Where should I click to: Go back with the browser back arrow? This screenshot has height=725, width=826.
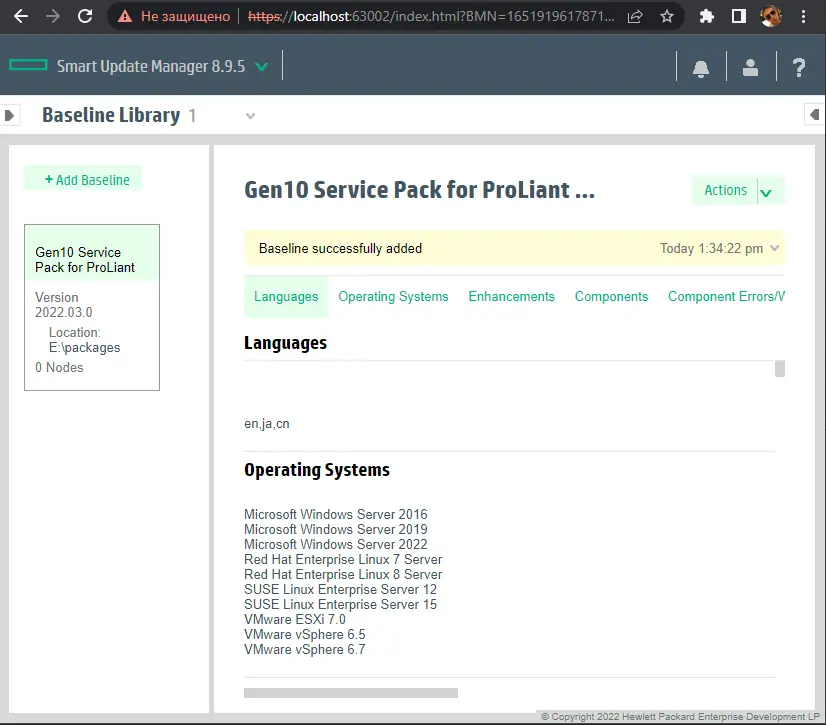tap(20, 16)
